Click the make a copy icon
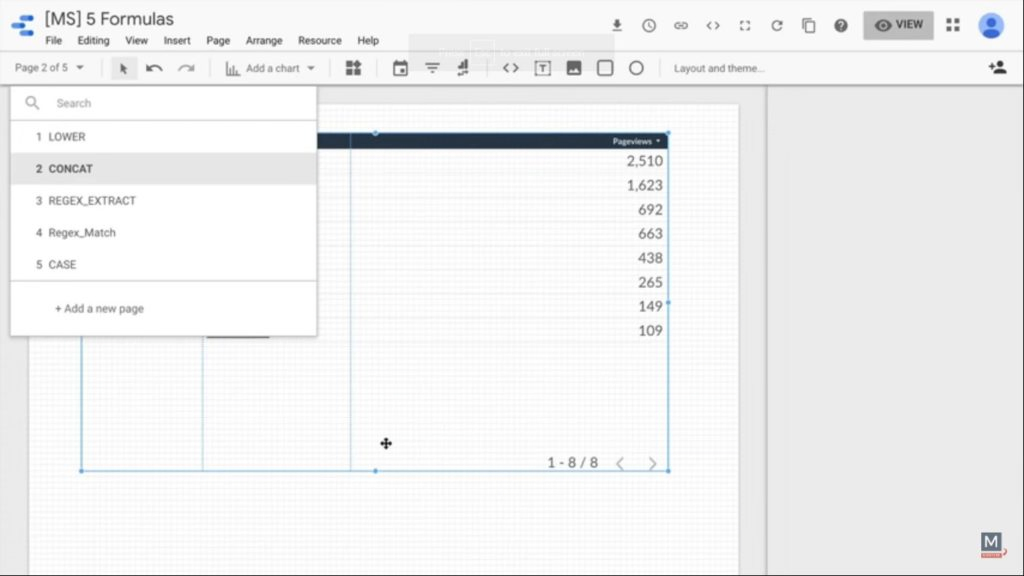1024x576 pixels. [x=808, y=26]
